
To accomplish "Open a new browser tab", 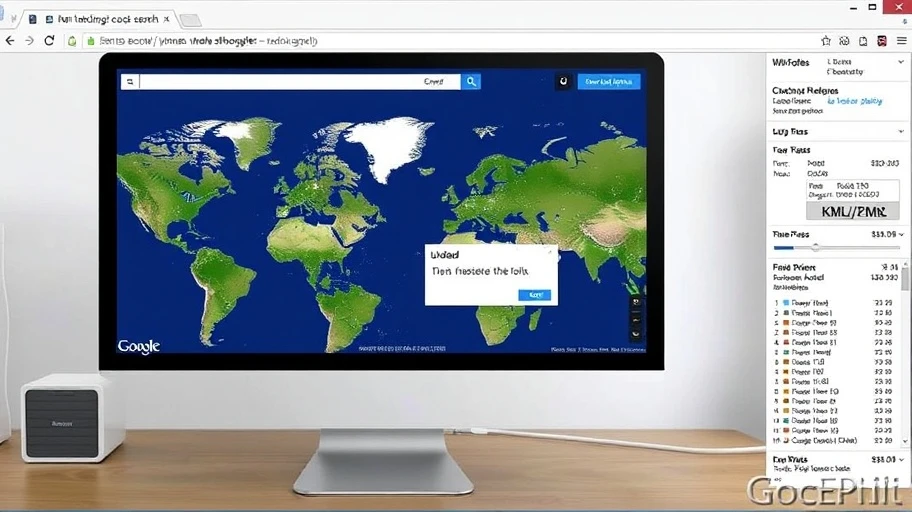I will click(189, 20).
